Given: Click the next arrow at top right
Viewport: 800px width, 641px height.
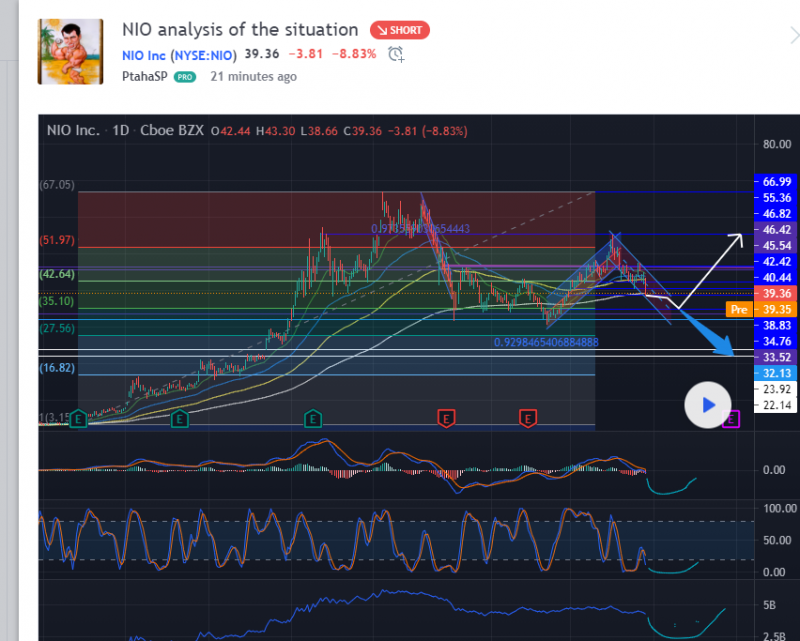Looking at the screenshot, I should [x=792, y=34].
